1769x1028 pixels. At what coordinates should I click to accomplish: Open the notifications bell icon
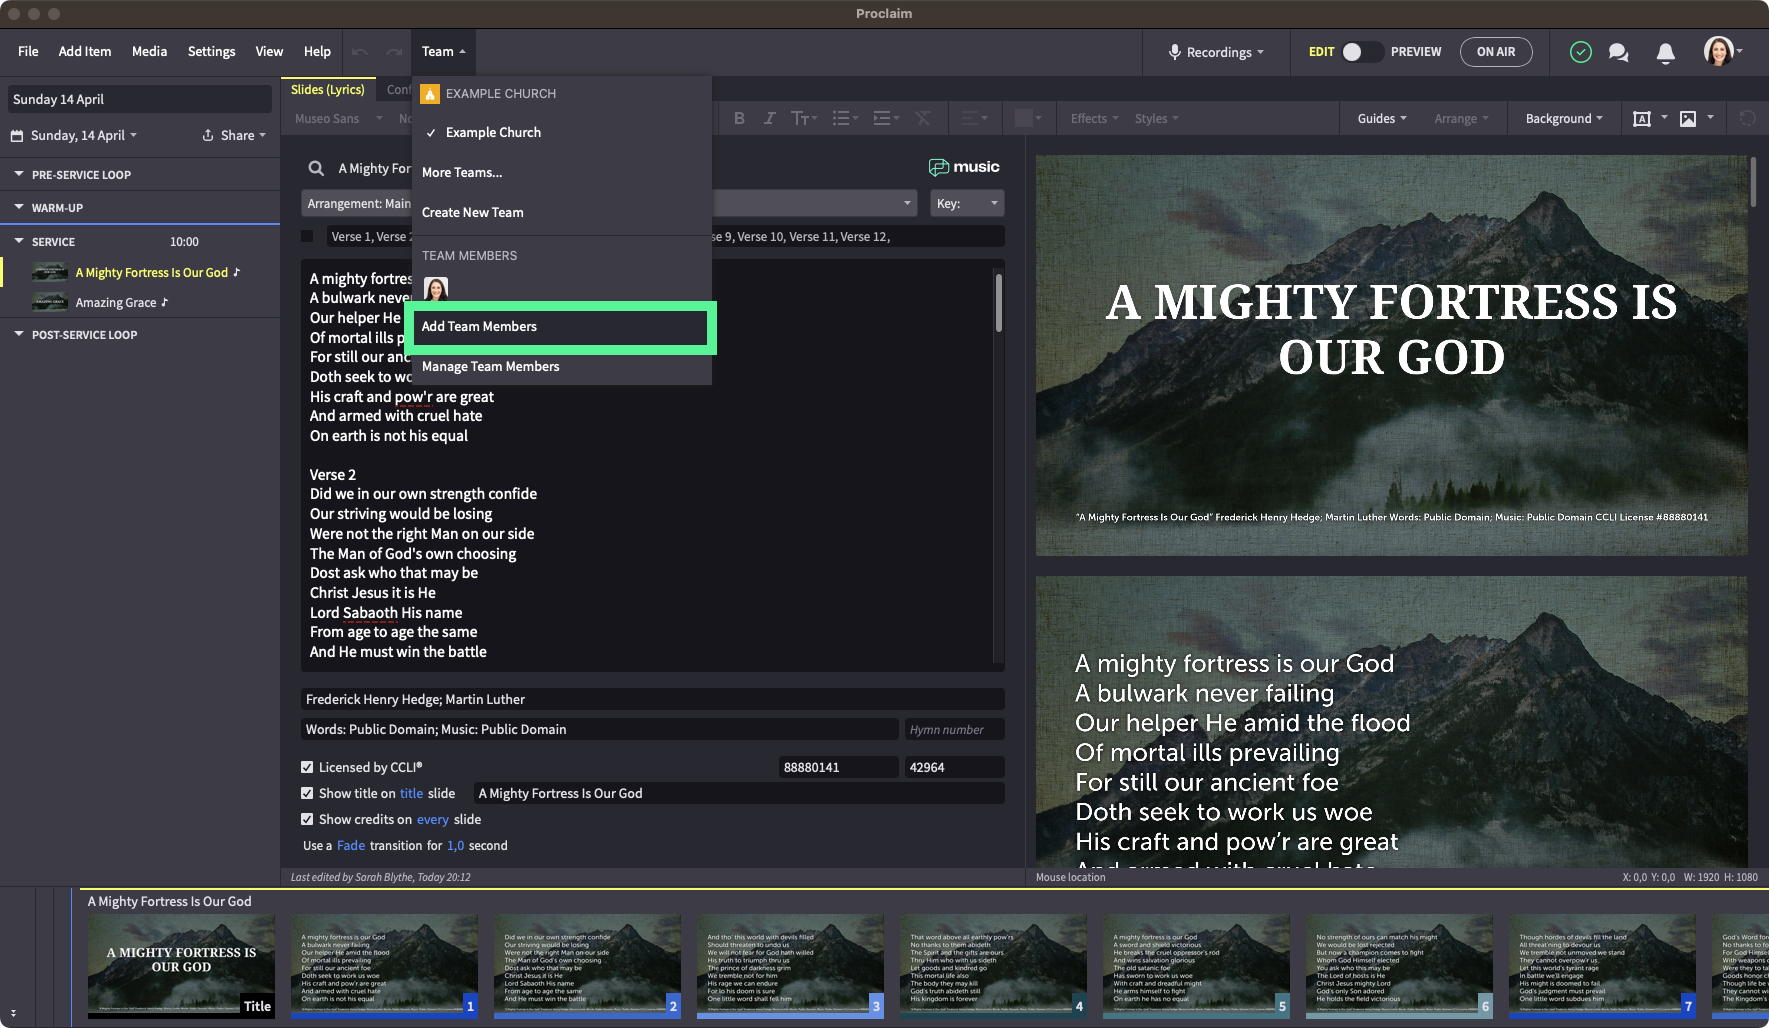tap(1666, 53)
